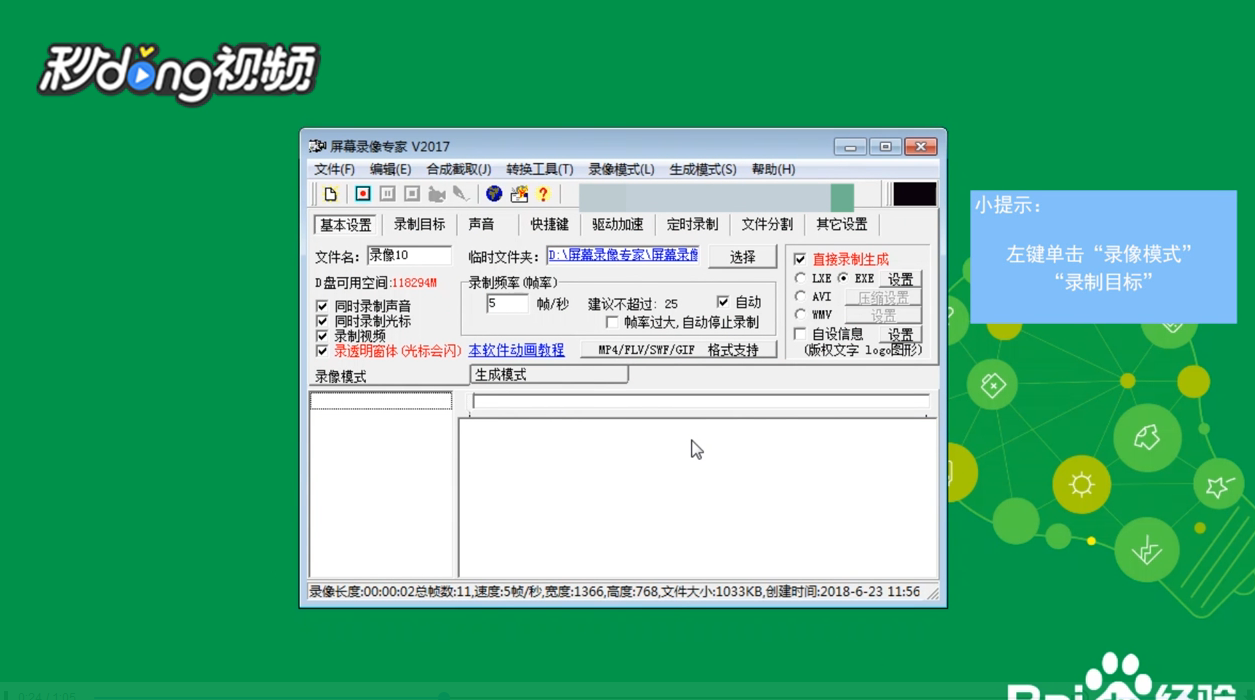1255x700 pixels.
Task: Open help using the question mark icon
Action: coord(543,195)
